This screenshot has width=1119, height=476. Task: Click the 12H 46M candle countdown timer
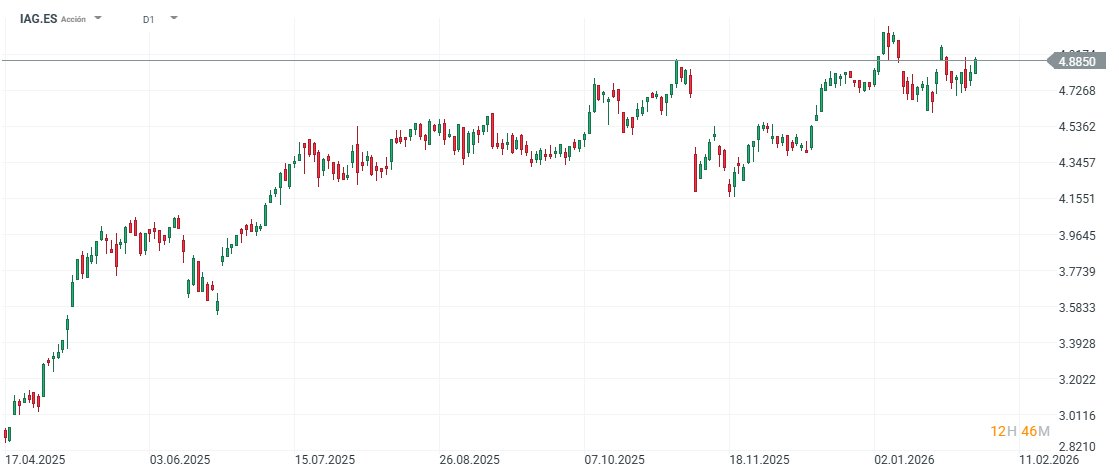point(1020,431)
